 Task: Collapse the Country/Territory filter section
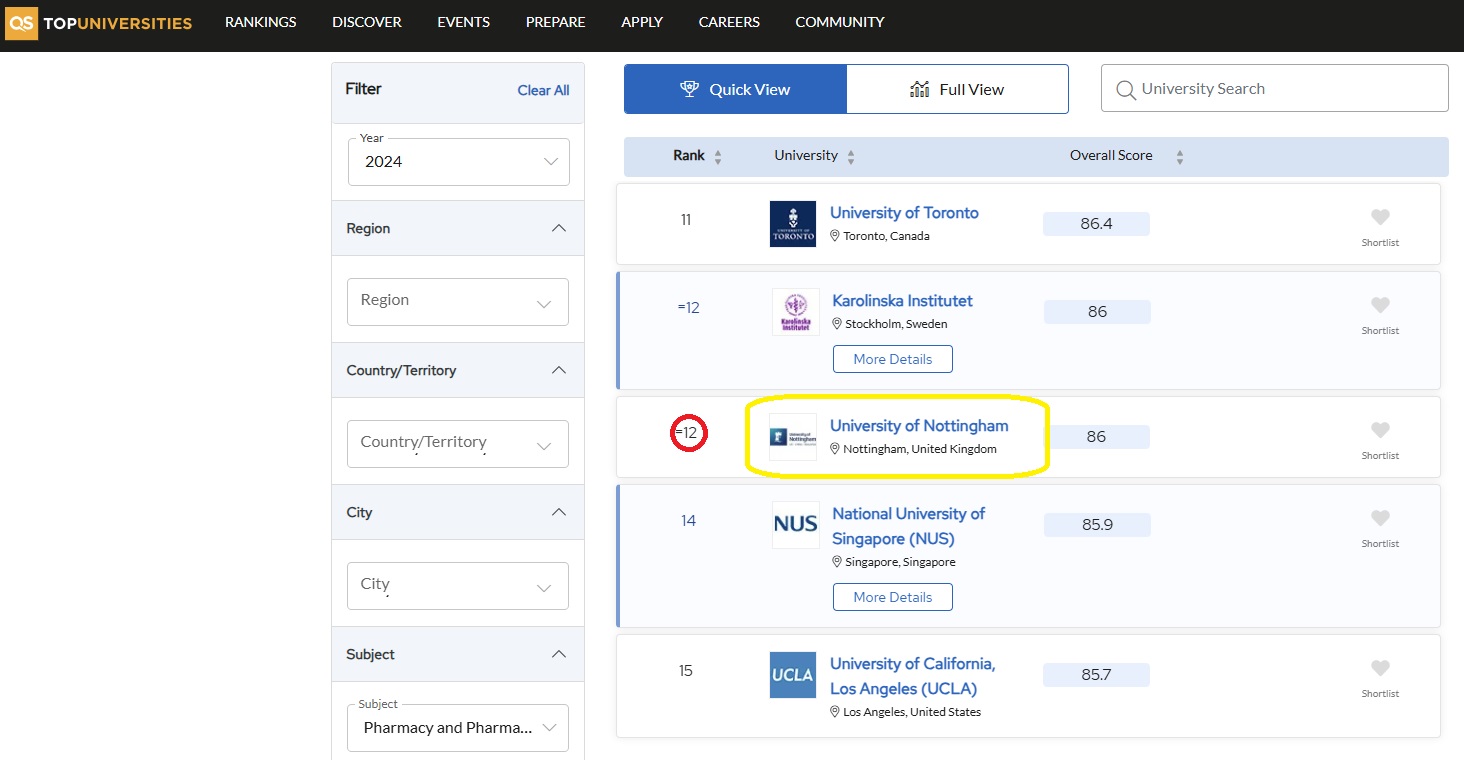(559, 370)
